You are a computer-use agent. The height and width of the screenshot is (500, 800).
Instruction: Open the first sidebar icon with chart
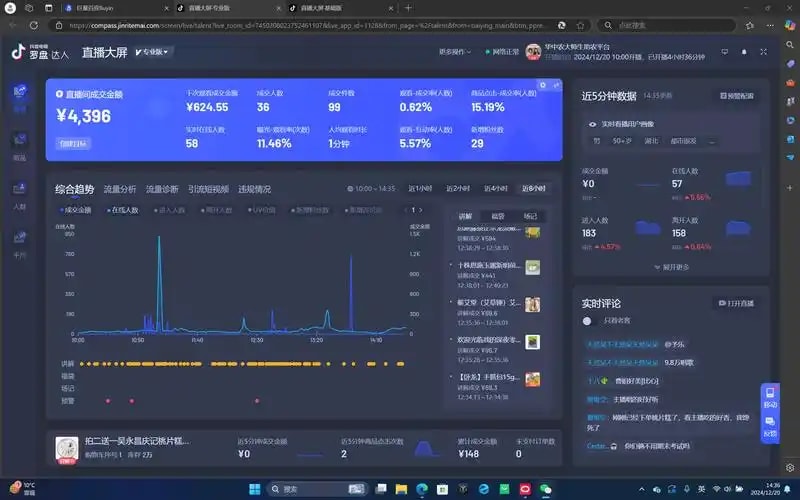tap(20, 91)
